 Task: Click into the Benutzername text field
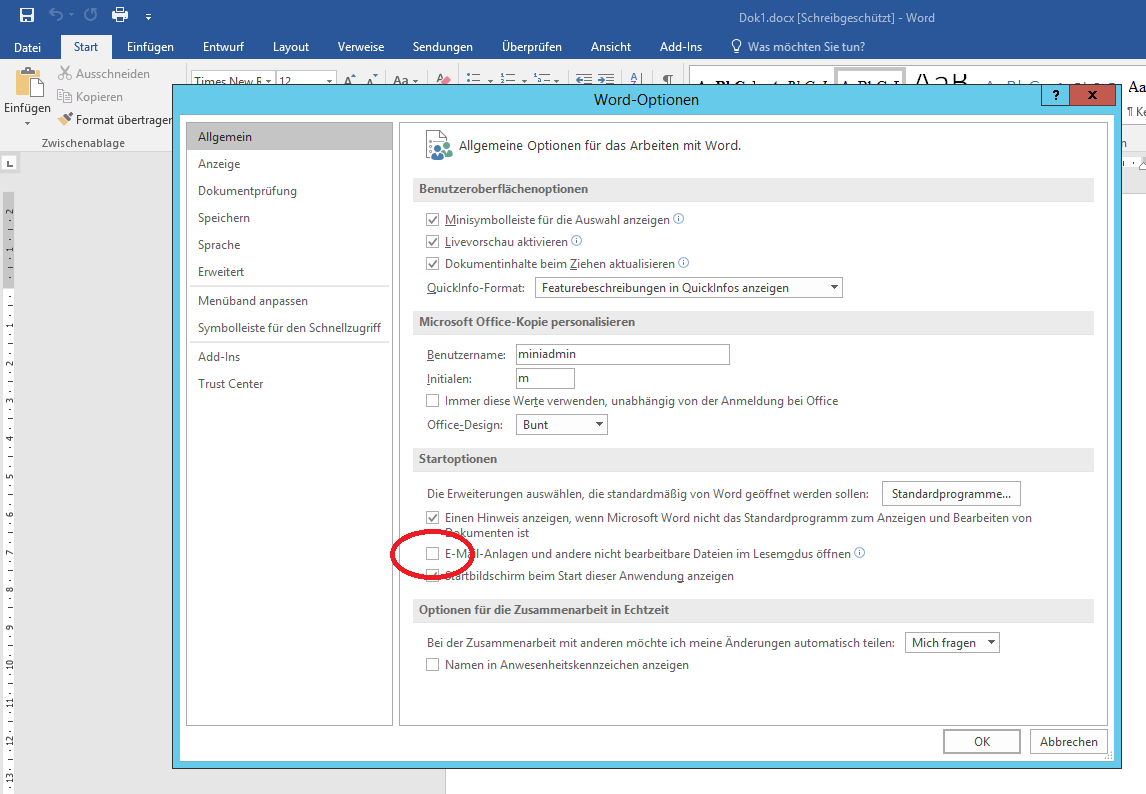tap(621, 354)
